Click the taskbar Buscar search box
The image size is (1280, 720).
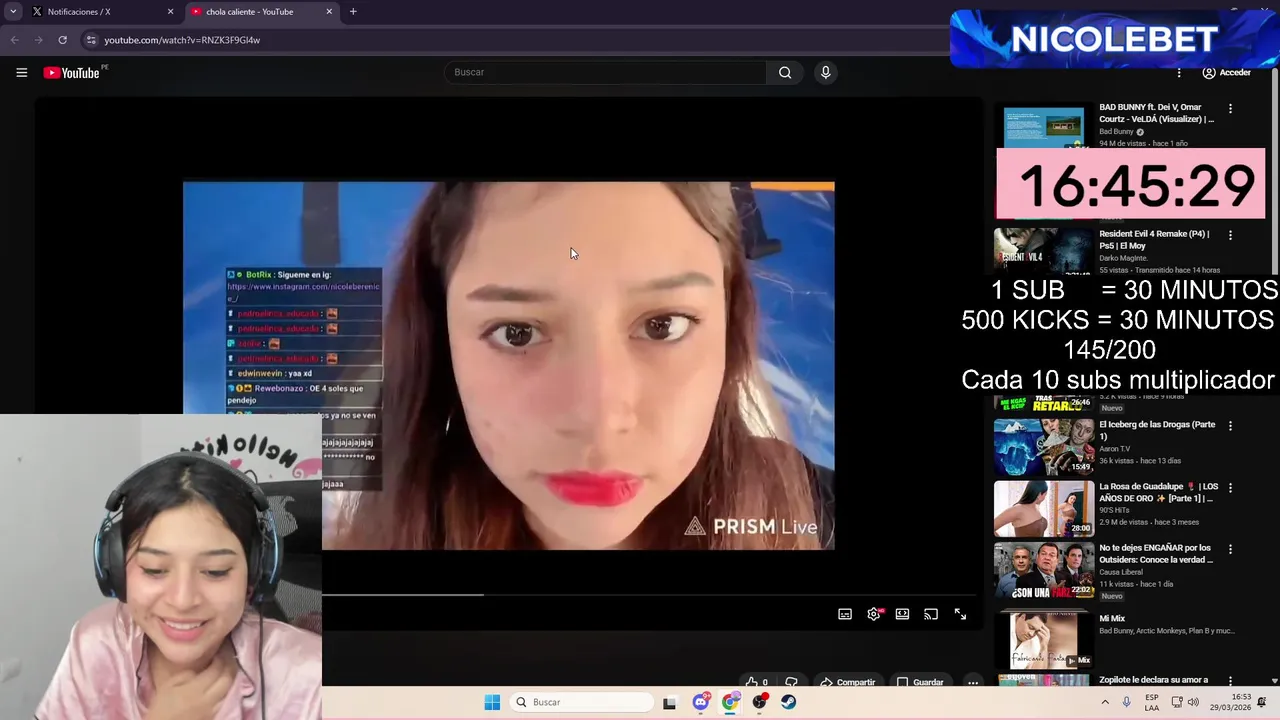[x=582, y=702]
